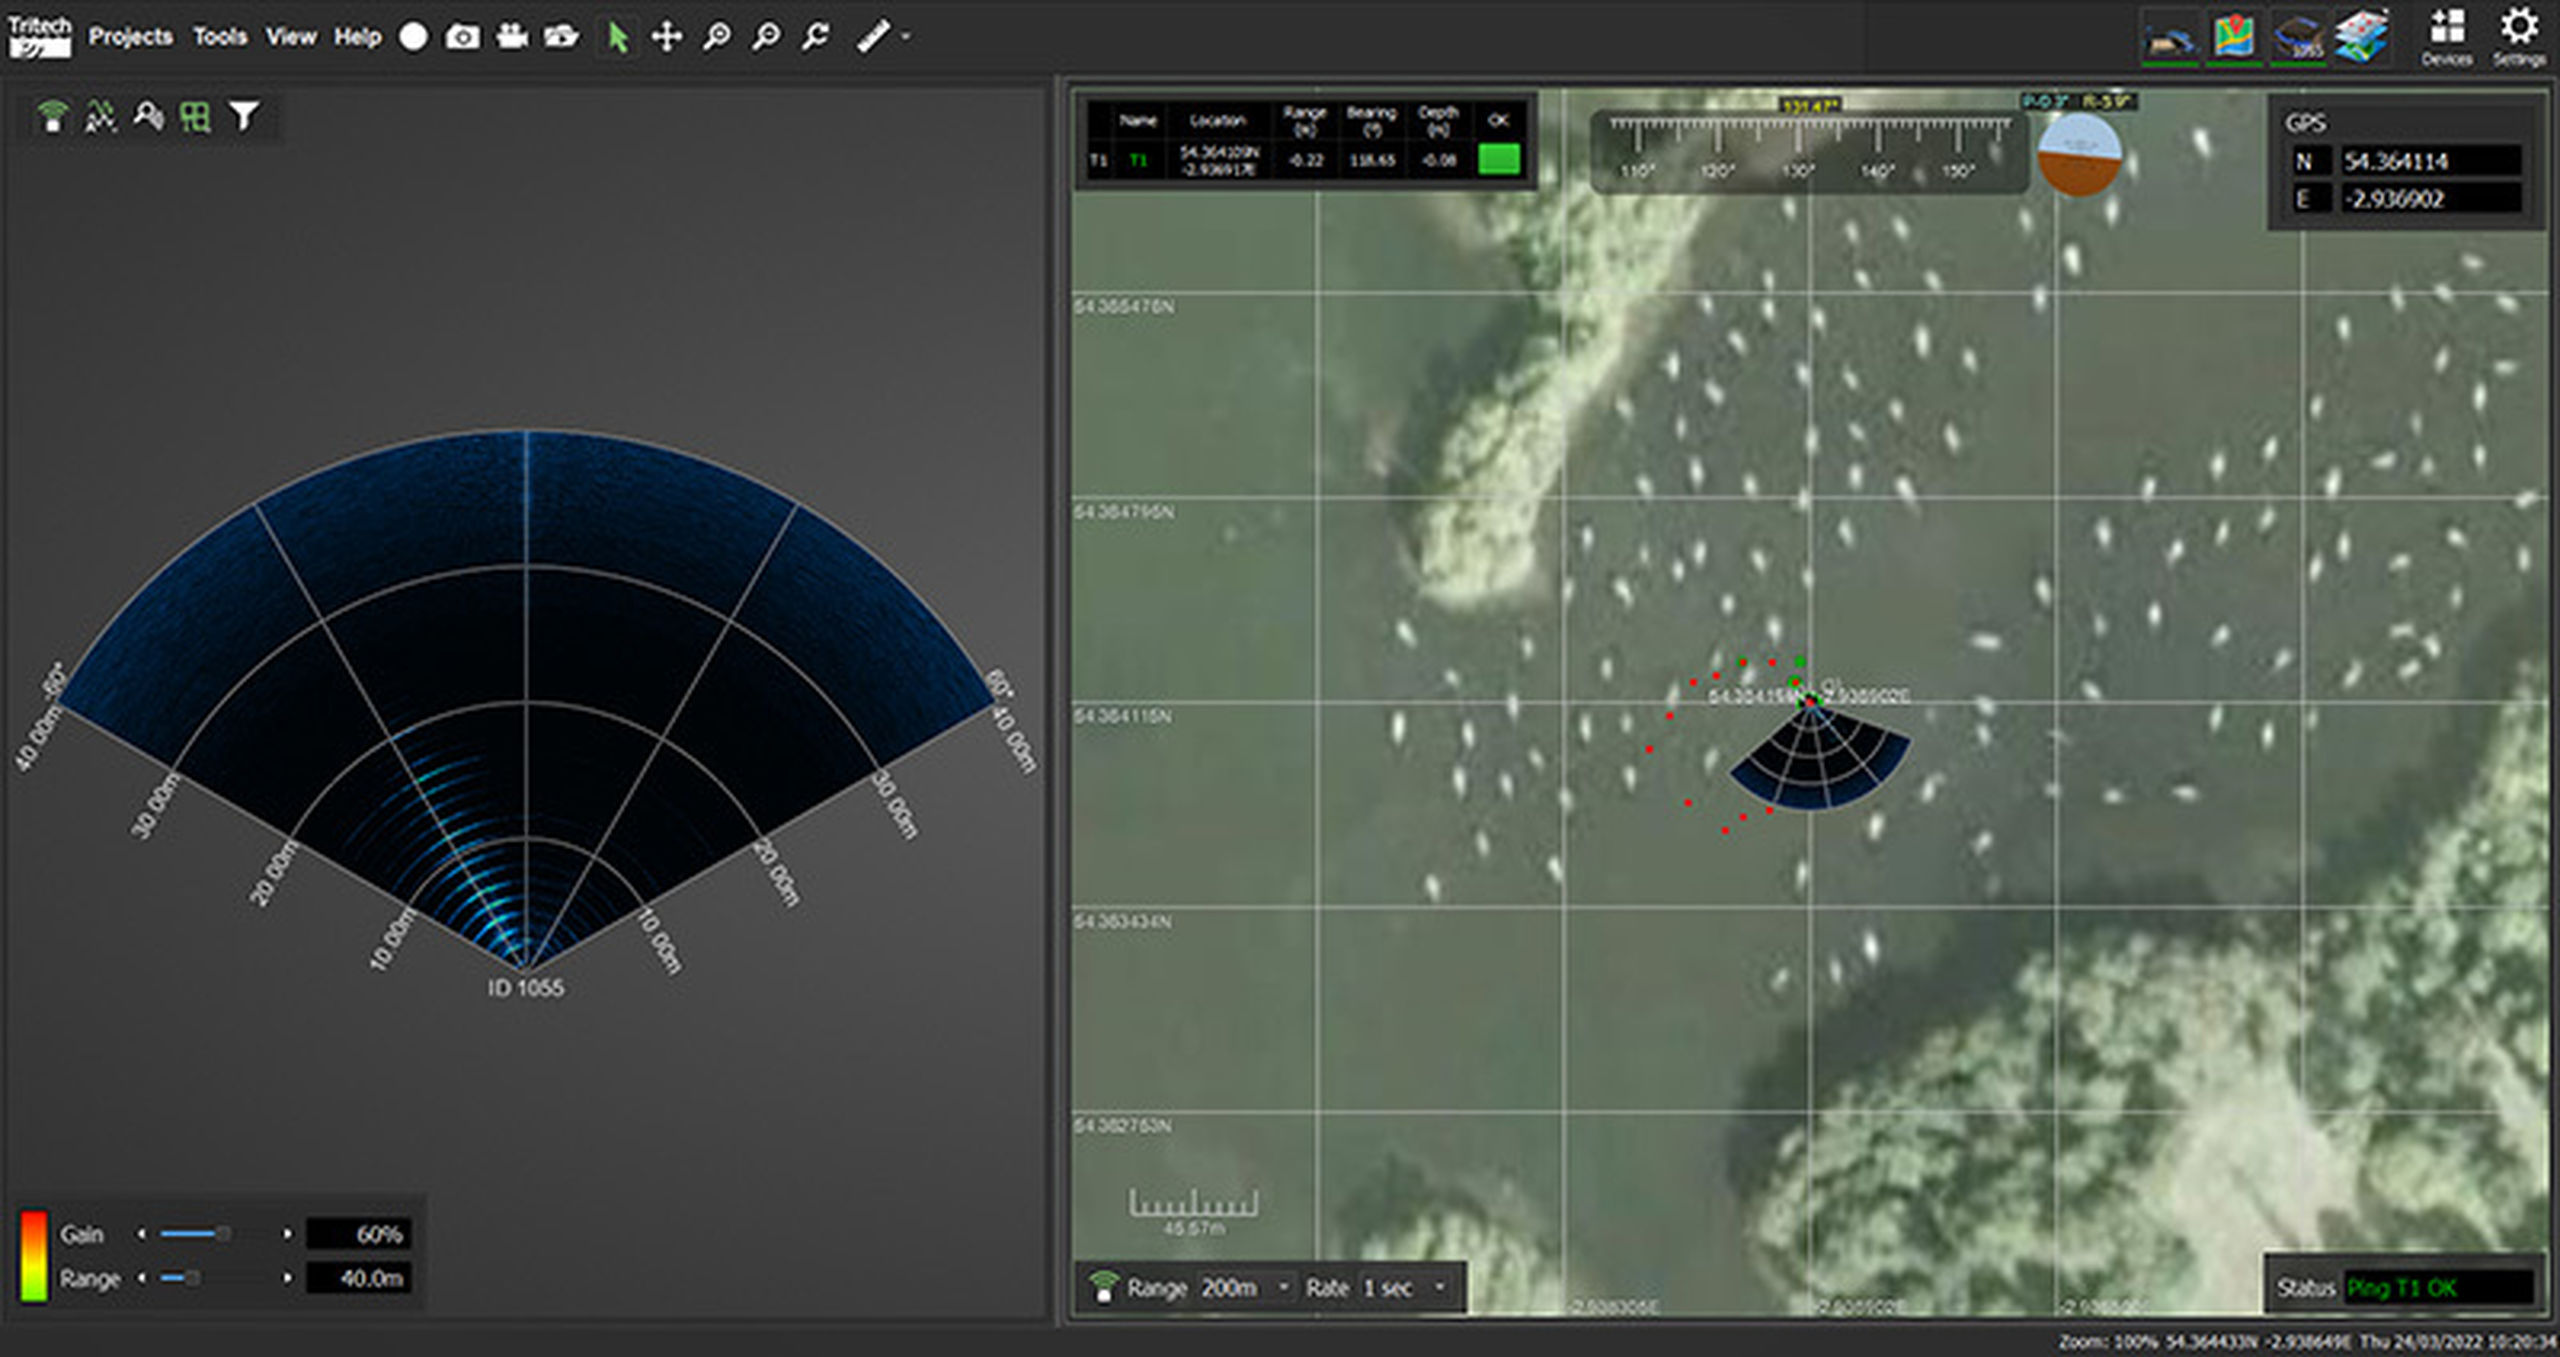The image size is (2560, 1357).
Task: Click the ruler measure tool
Action: [x=873, y=37]
